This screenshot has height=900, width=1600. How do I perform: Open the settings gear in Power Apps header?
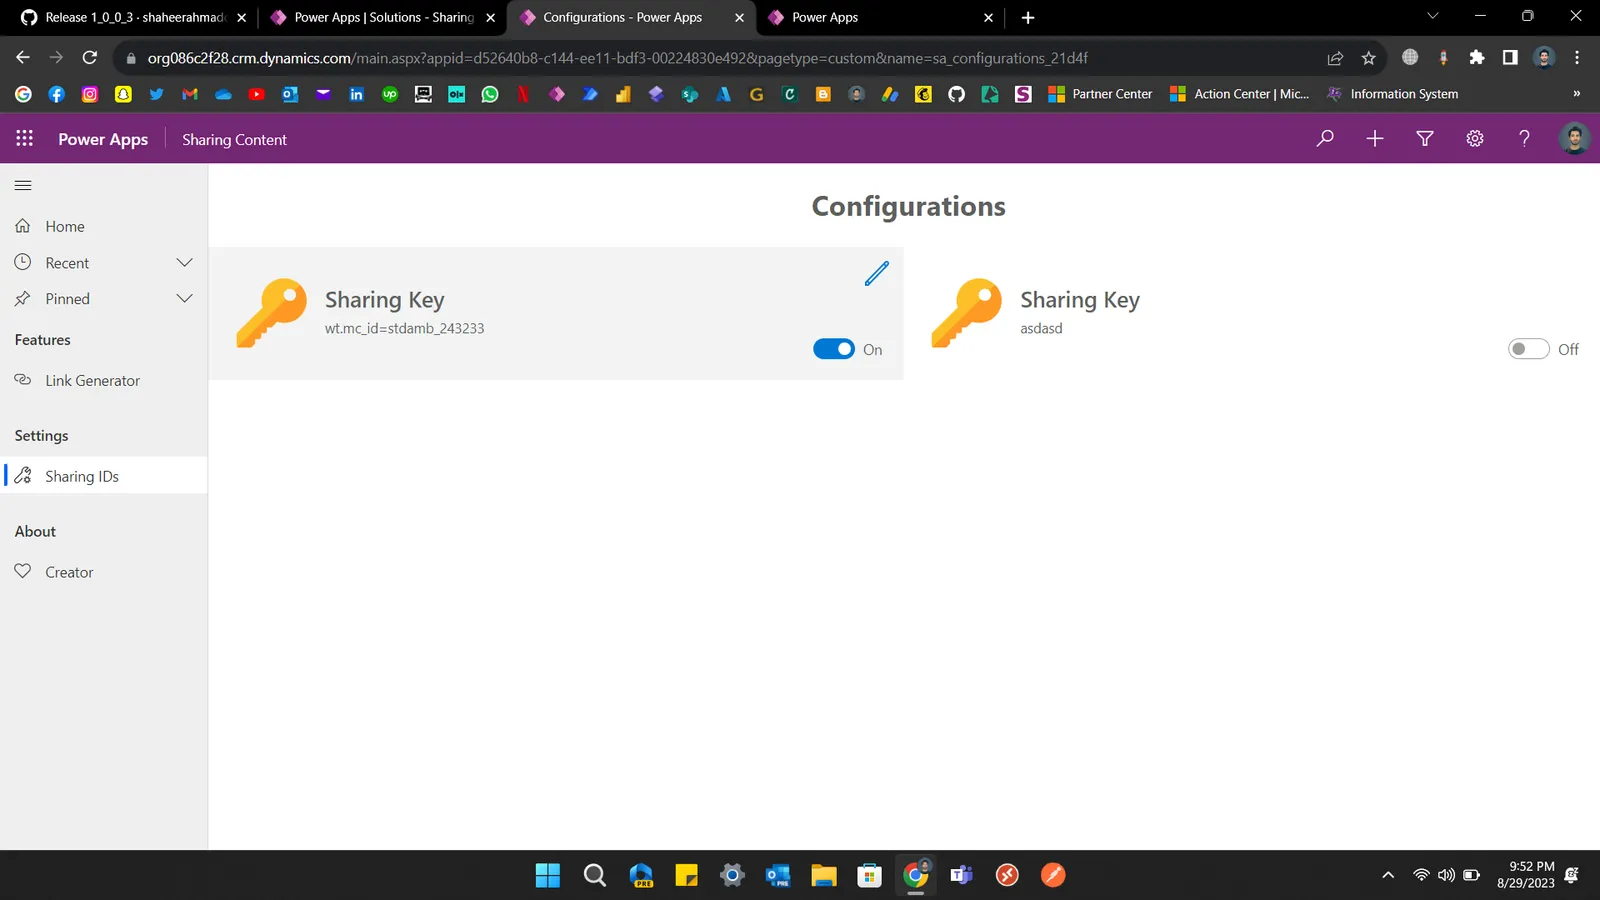click(1475, 139)
